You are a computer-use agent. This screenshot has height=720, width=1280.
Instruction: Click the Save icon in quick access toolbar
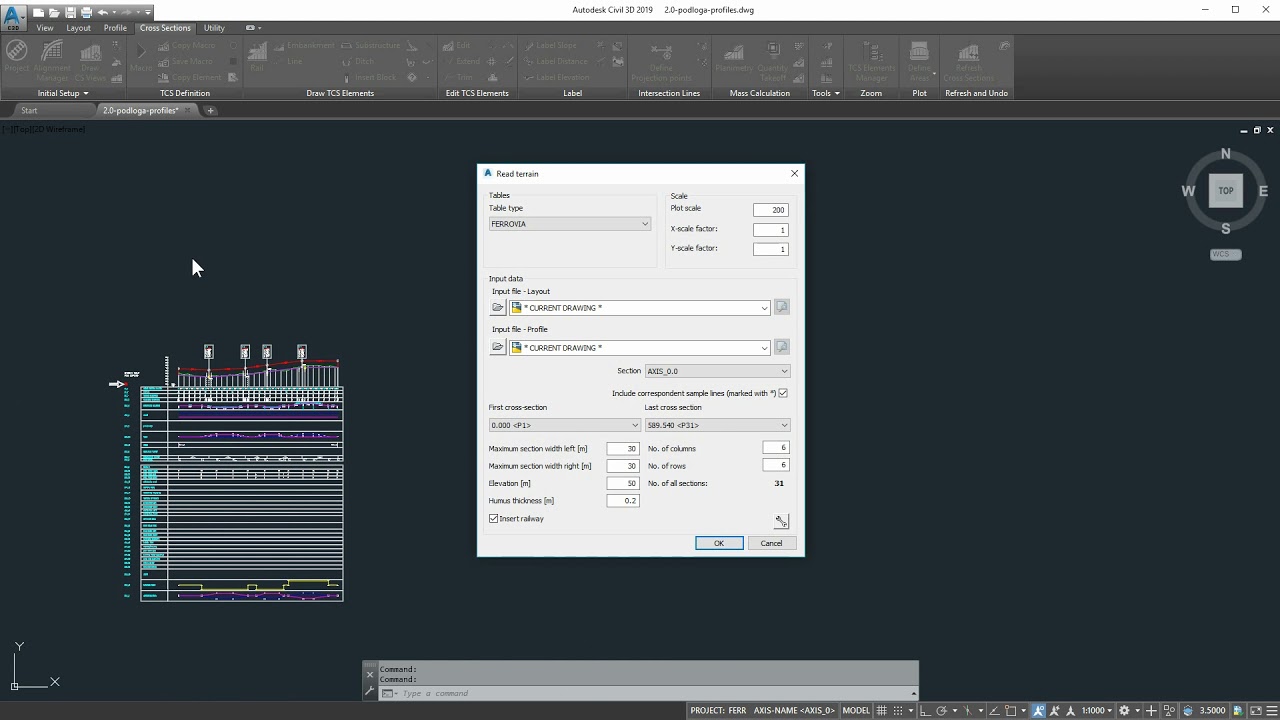tap(70, 12)
